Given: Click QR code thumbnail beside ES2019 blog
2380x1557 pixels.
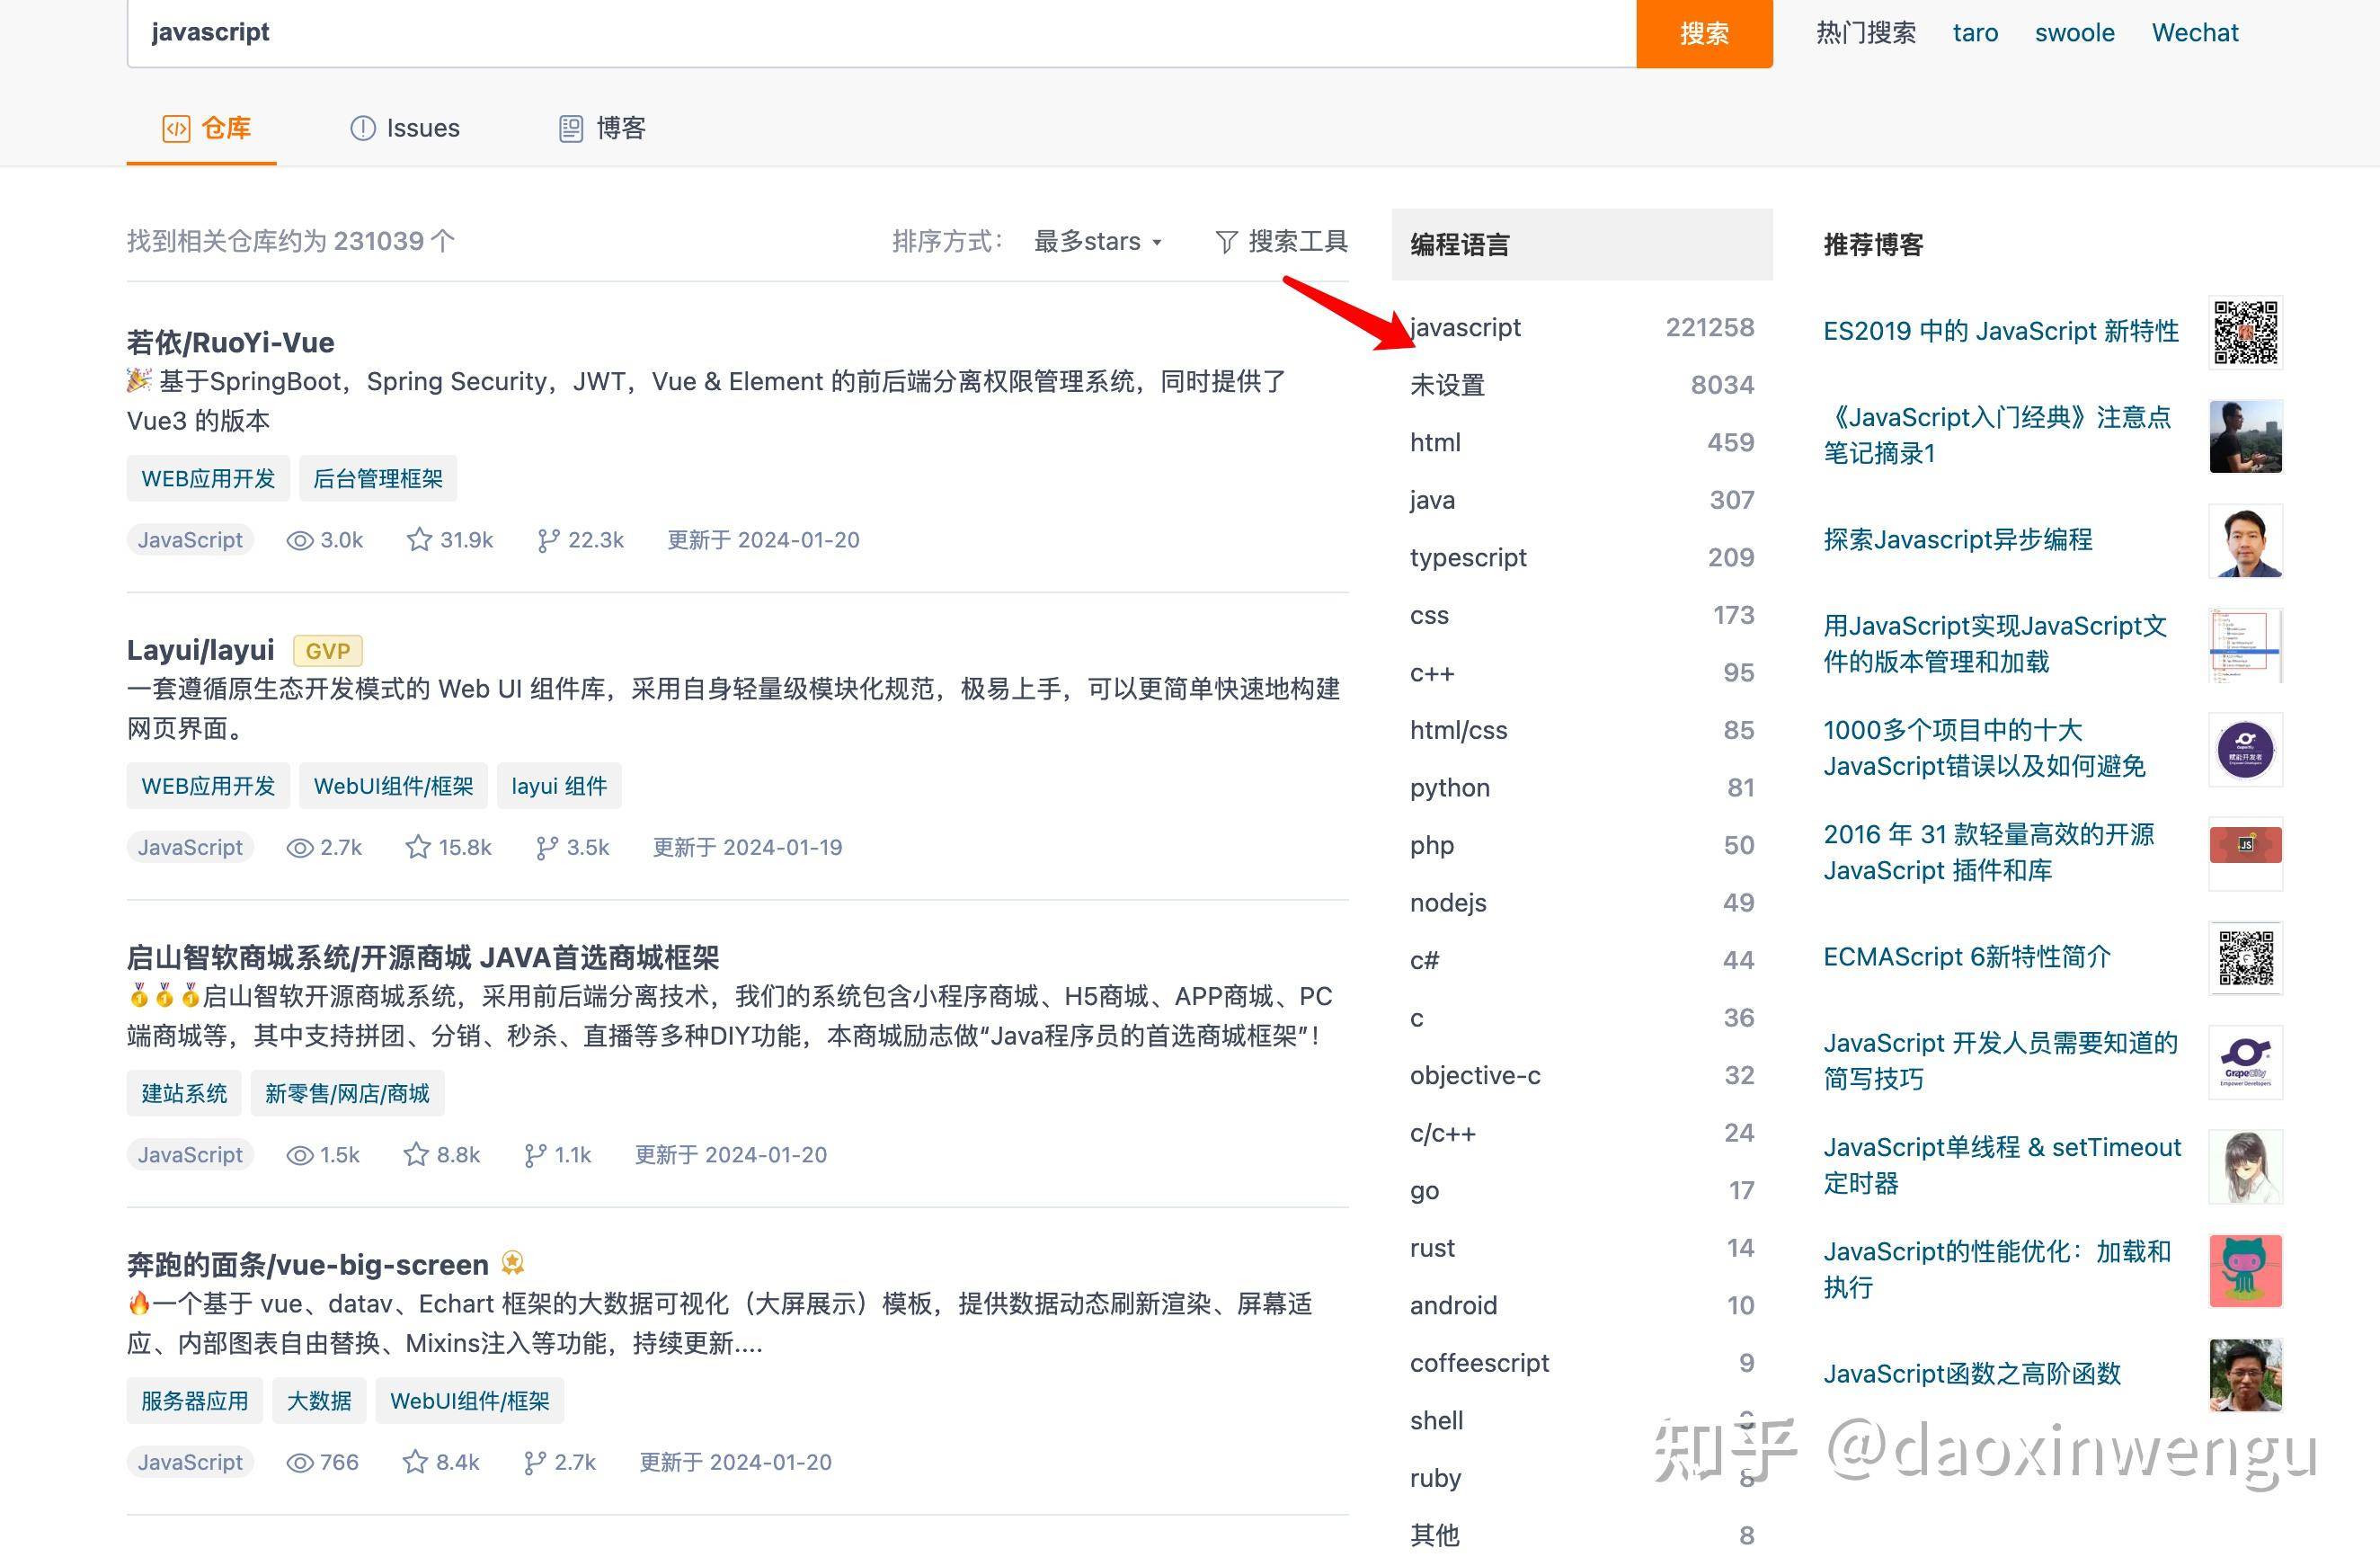Looking at the screenshot, I should (x=2245, y=332).
